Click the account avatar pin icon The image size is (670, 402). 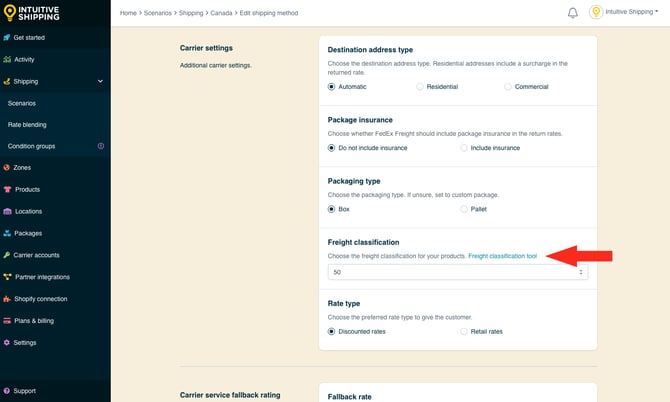click(596, 12)
